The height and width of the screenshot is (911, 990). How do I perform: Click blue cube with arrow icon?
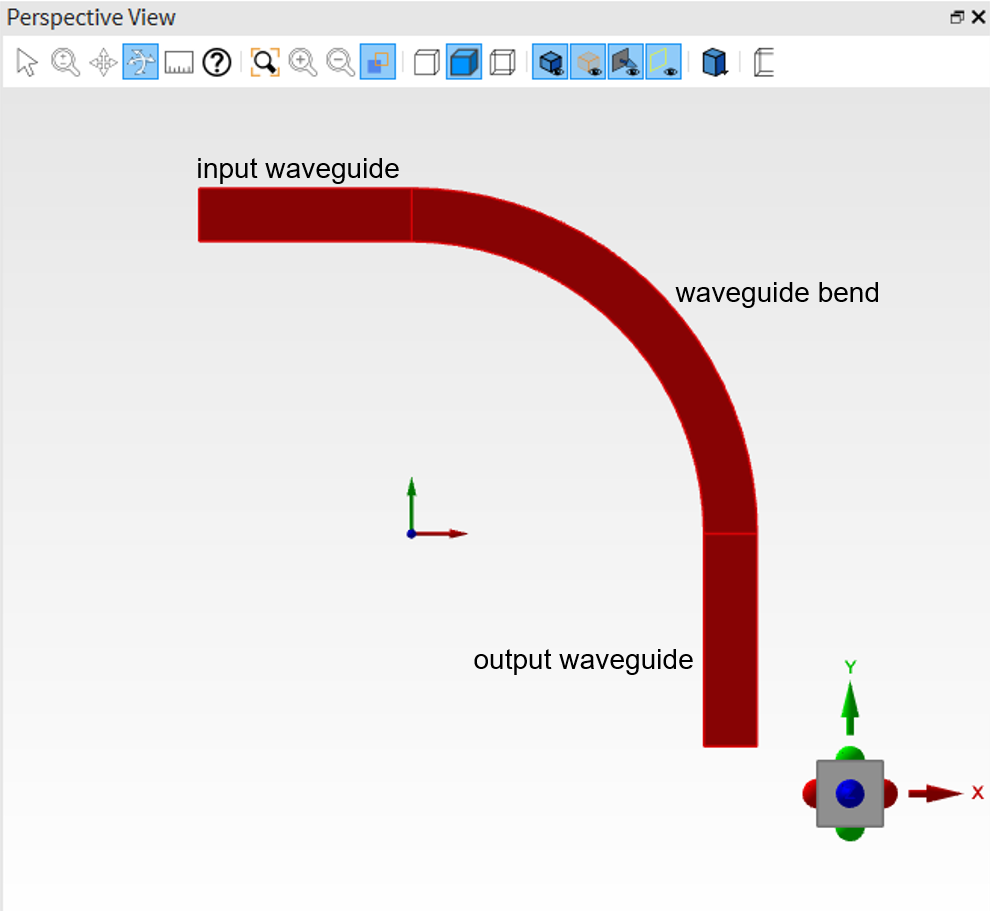point(715,63)
